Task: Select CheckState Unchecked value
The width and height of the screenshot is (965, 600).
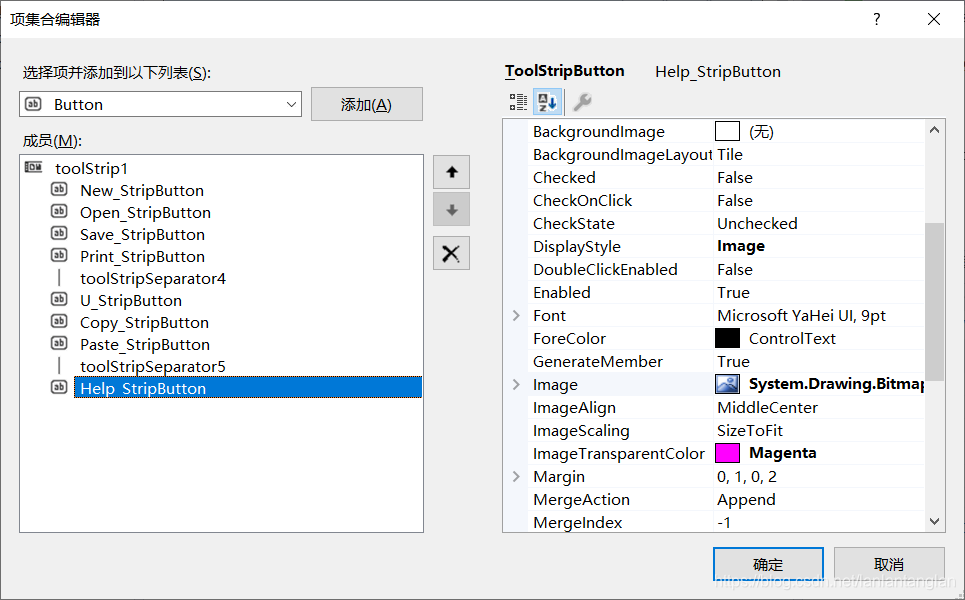Action: tap(757, 223)
